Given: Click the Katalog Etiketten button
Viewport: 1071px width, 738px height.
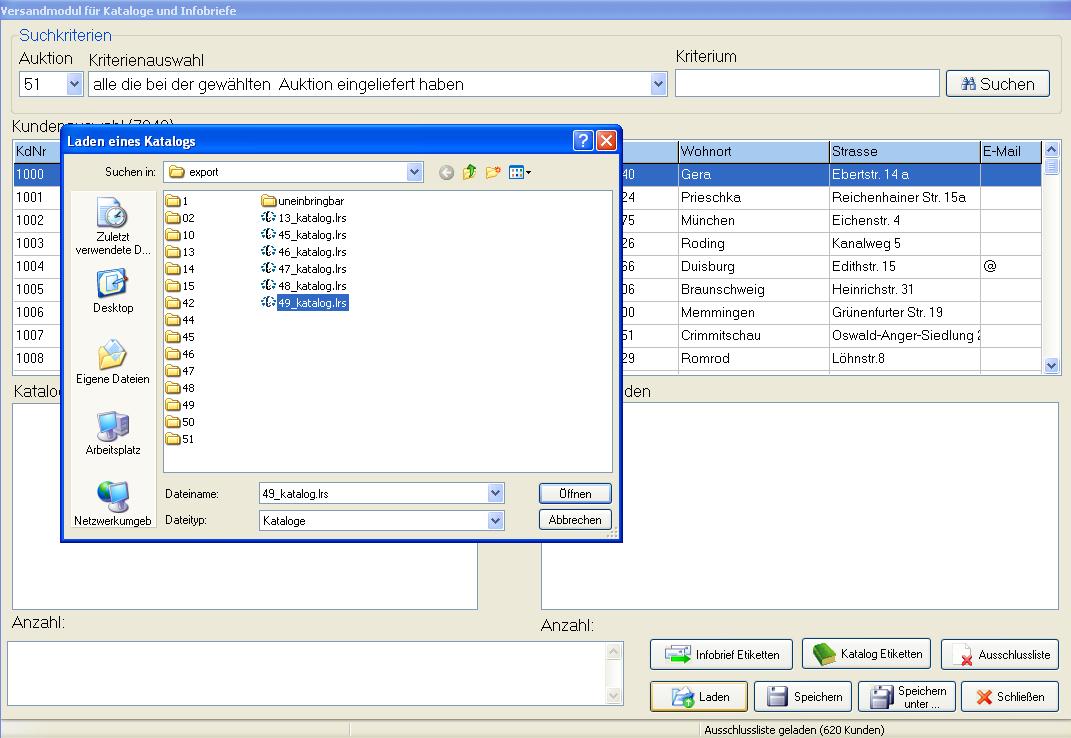Looking at the screenshot, I should pos(866,654).
